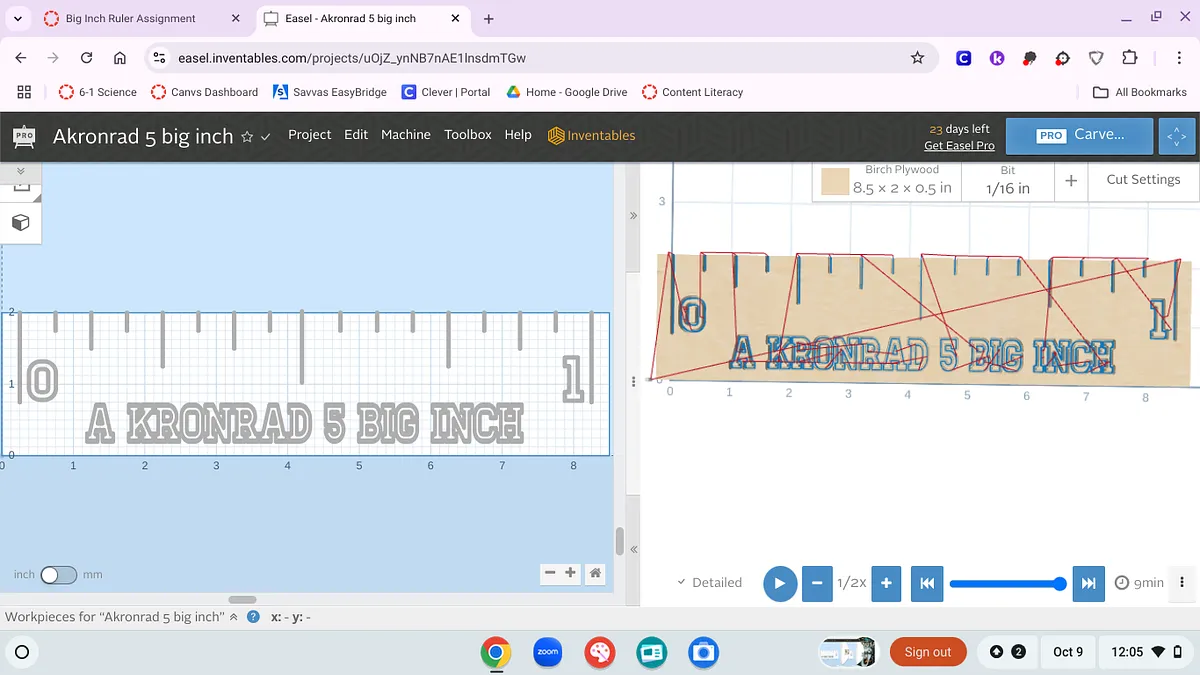The height and width of the screenshot is (675, 1200).
Task: Skip simulation to the end
Action: coord(1087,583)
